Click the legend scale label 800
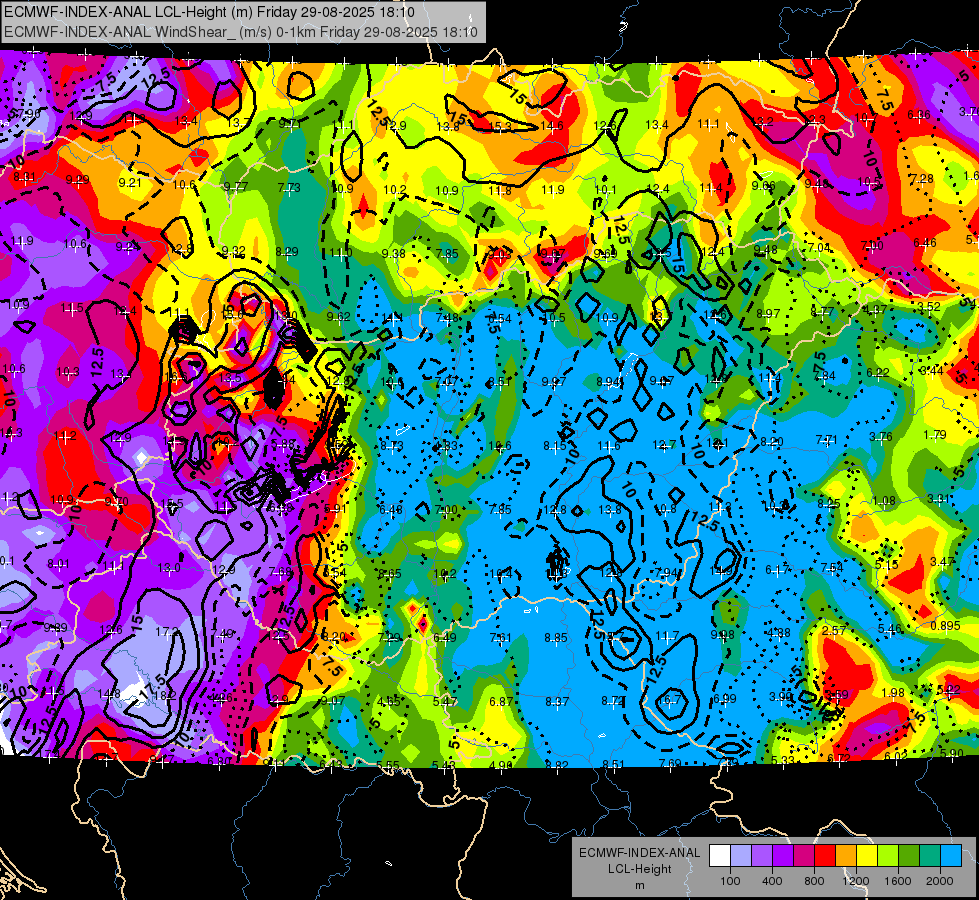979x900 pixels. coord(814,881)
